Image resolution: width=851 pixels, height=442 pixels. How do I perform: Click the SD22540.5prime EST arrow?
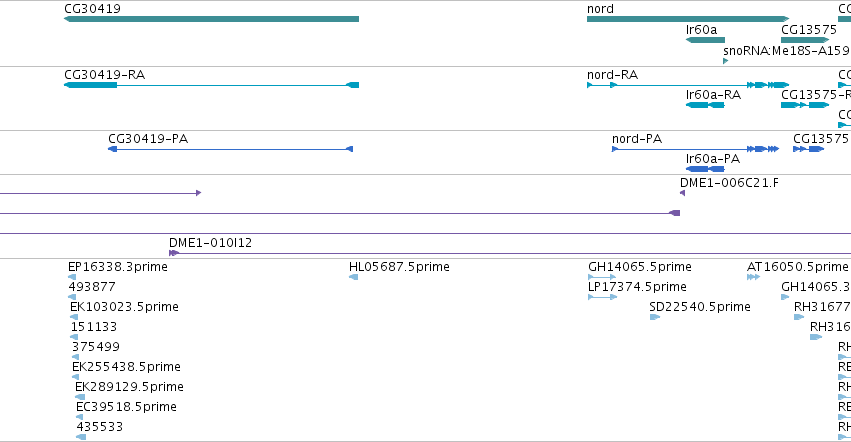pyautogui.click(x=655, y=317)
